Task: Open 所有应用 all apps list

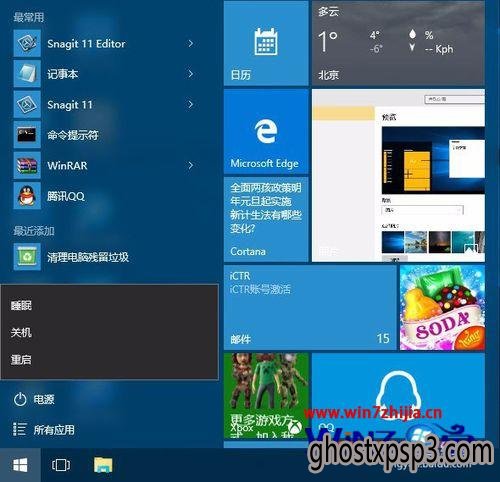Action: pyautogui.click(x=54, y=430)
